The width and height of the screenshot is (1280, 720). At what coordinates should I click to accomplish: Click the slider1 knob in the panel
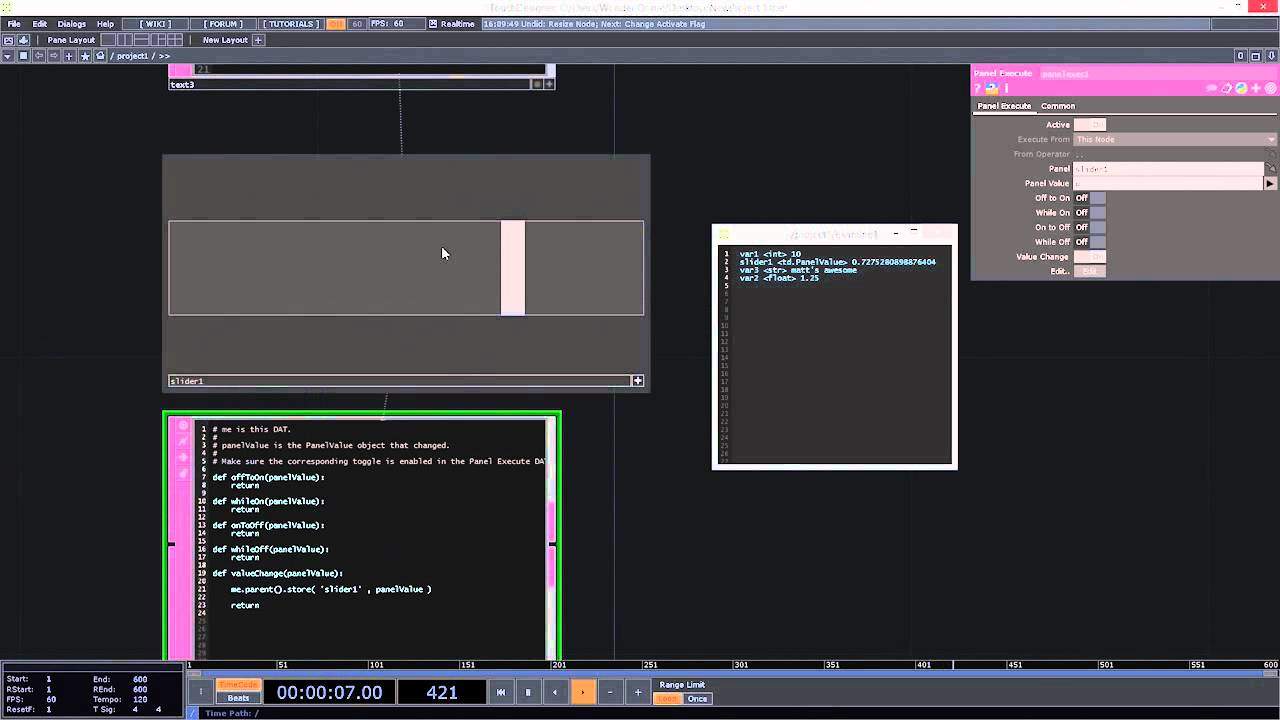(x=512, y=268)
